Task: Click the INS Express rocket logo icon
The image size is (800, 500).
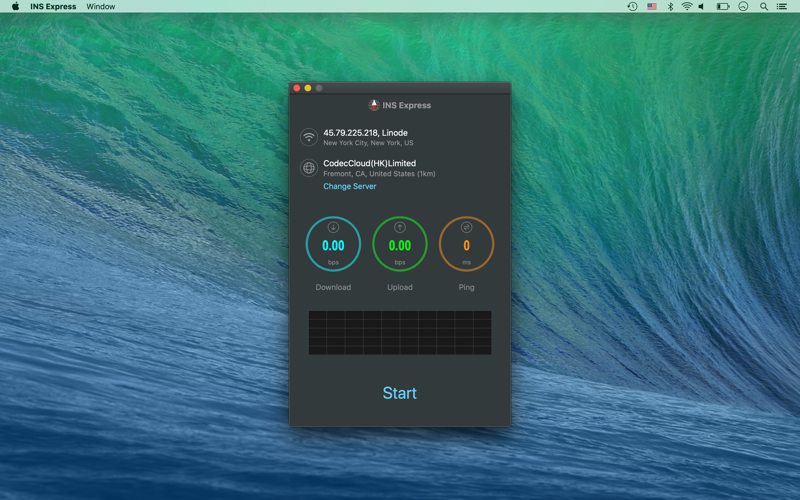Action: pos(374,105)
